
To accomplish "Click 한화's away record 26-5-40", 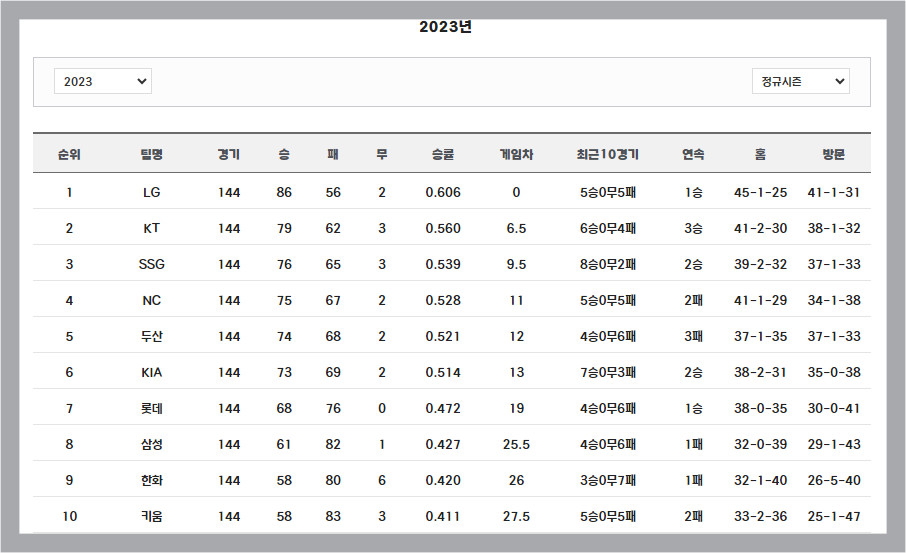I will tap(834, 480).
